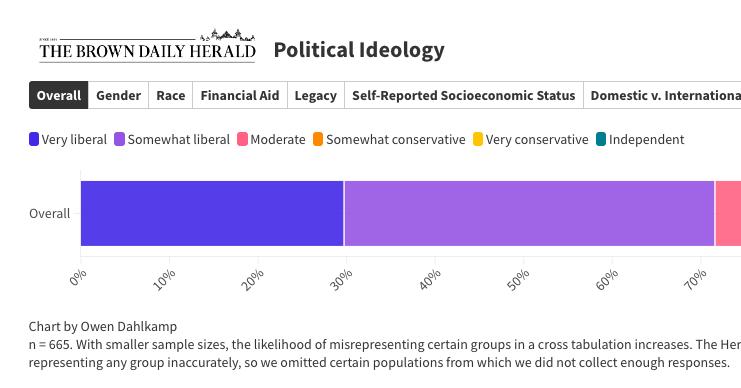The height and width of the screenshot is (388, 741).
Task: Click the pink Moderate bar segment
Action: pos(728,213)
